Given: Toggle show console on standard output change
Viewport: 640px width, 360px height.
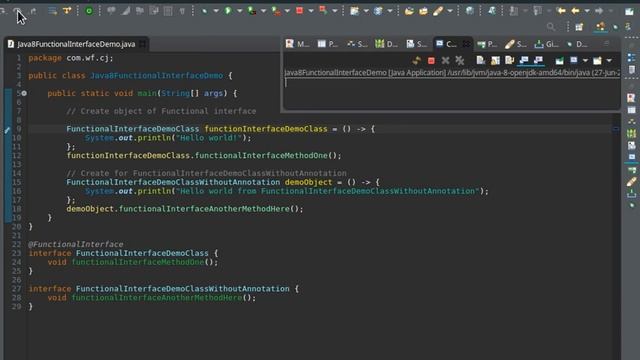Looking at the screenshot, I should click(x=524, y=61).
